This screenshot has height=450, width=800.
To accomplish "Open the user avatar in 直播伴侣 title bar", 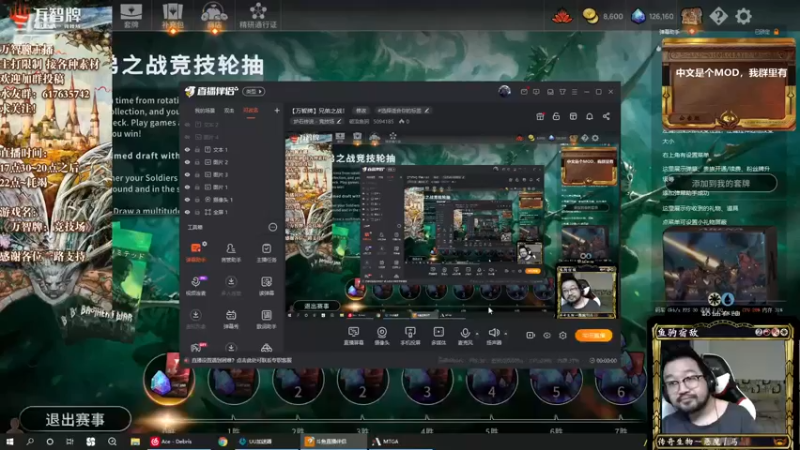I will tap(505, 91).
